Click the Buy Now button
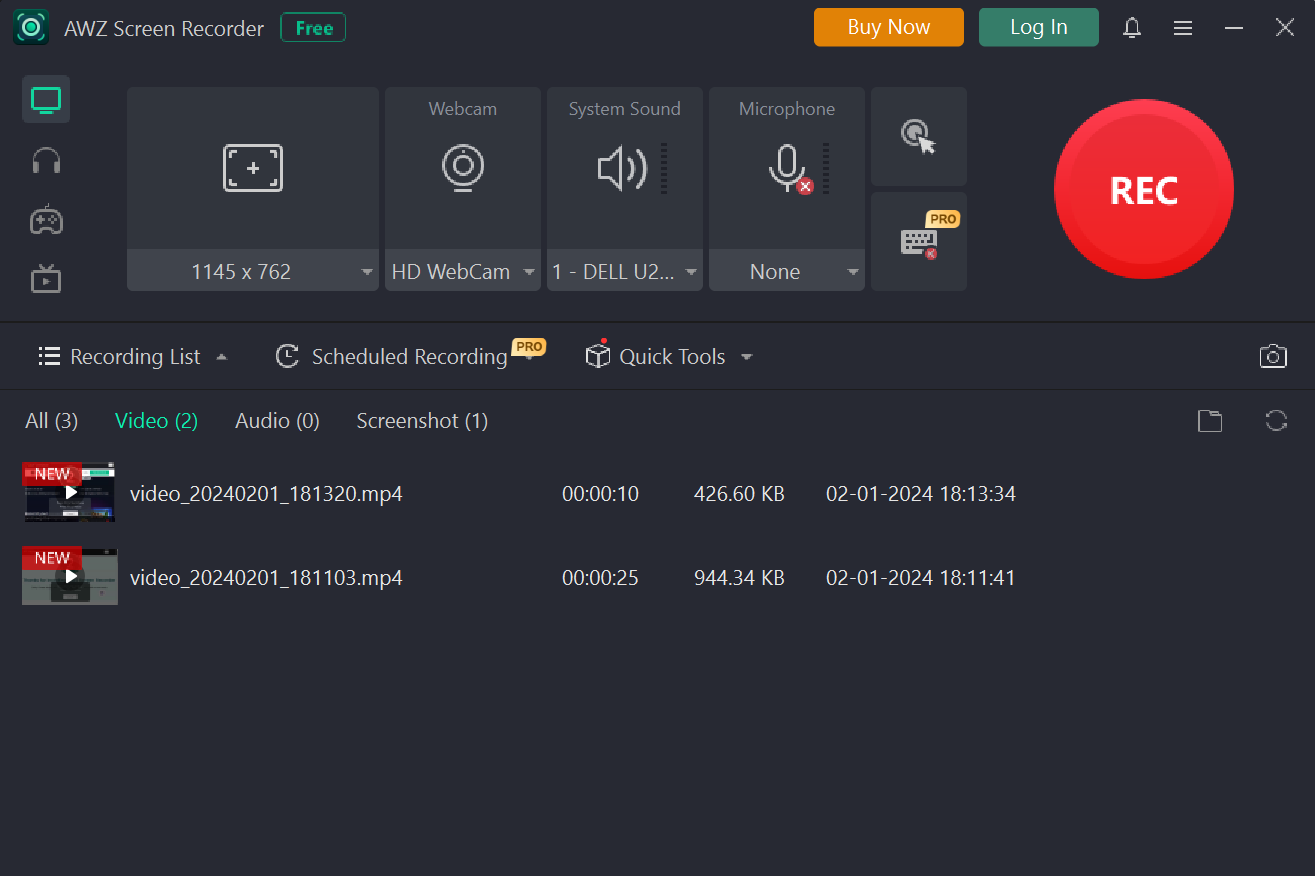The width and height of the screenshot is (1315, 876). pyautogui.click(x=888, y=27)
